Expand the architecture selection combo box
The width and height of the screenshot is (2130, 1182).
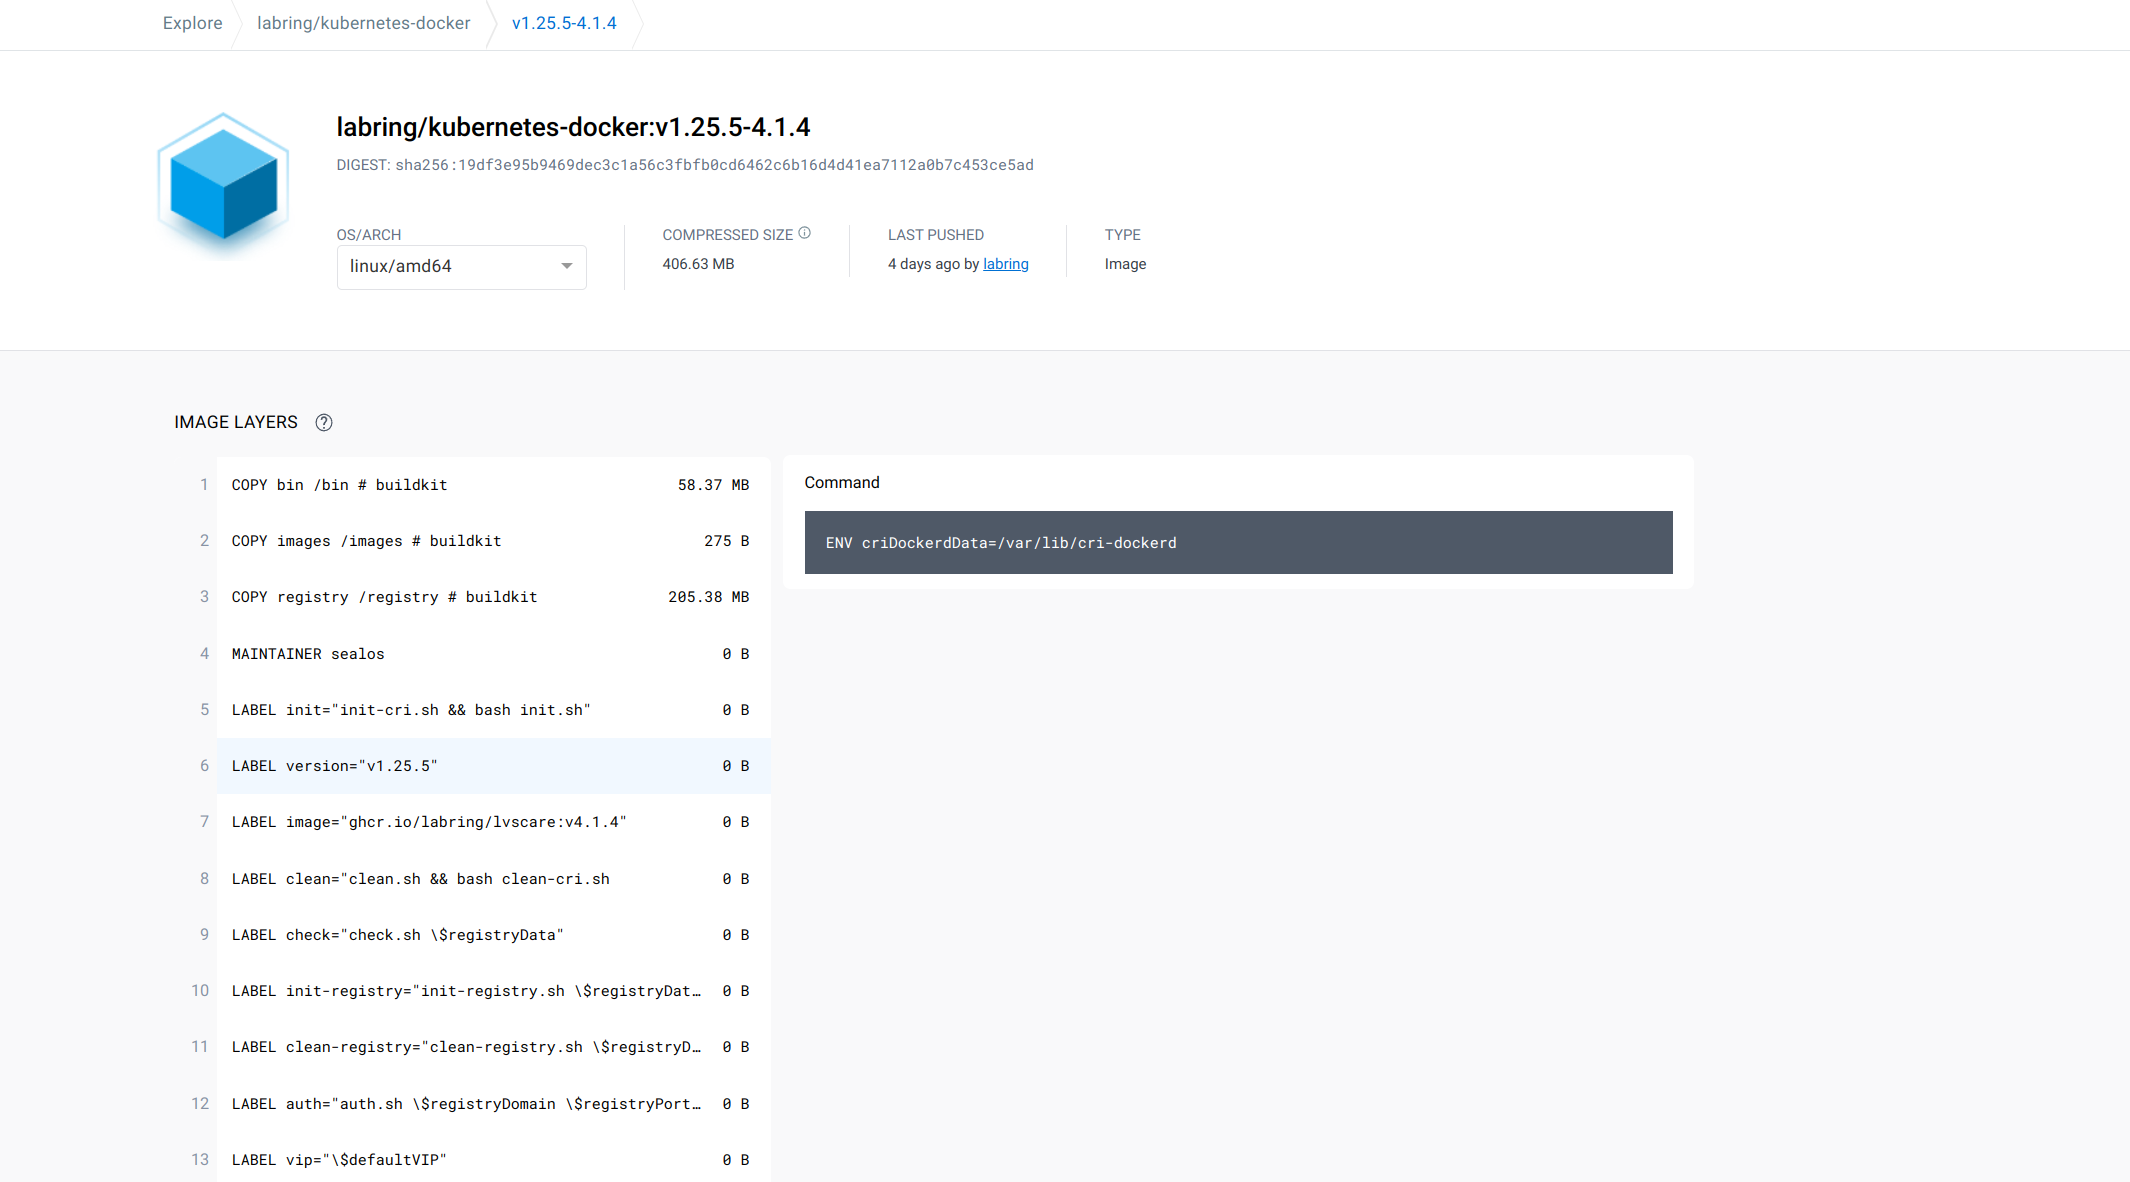pos(461,266)
